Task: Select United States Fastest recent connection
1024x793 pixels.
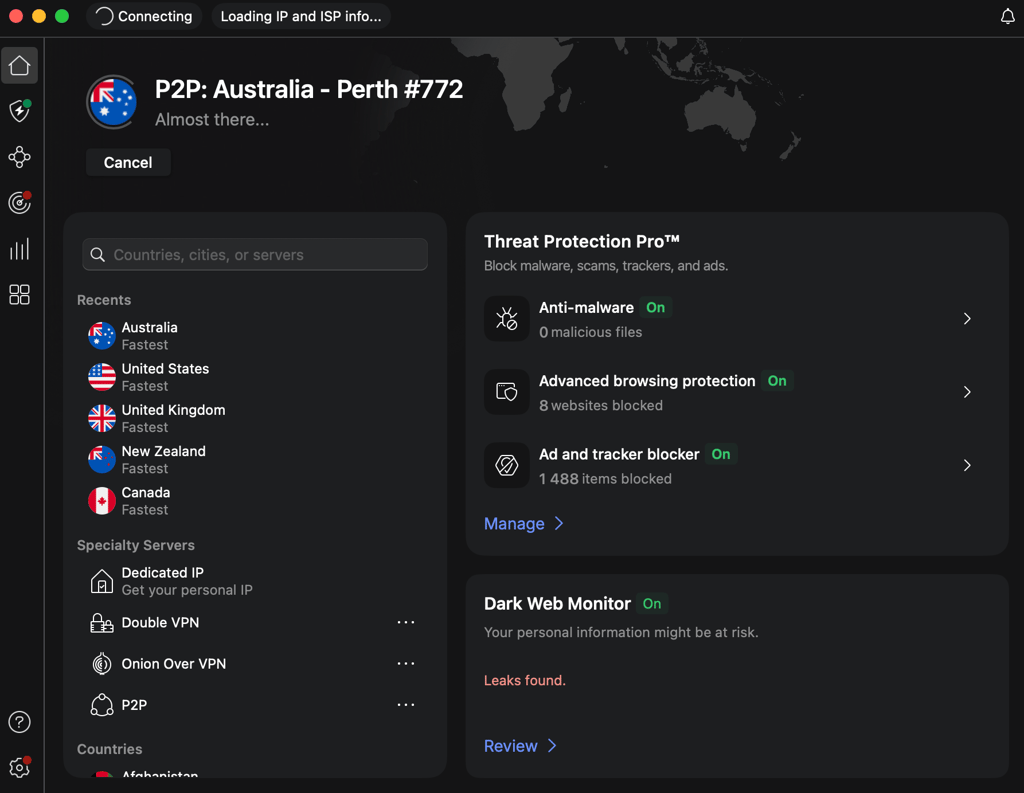Action: point(255,377)
